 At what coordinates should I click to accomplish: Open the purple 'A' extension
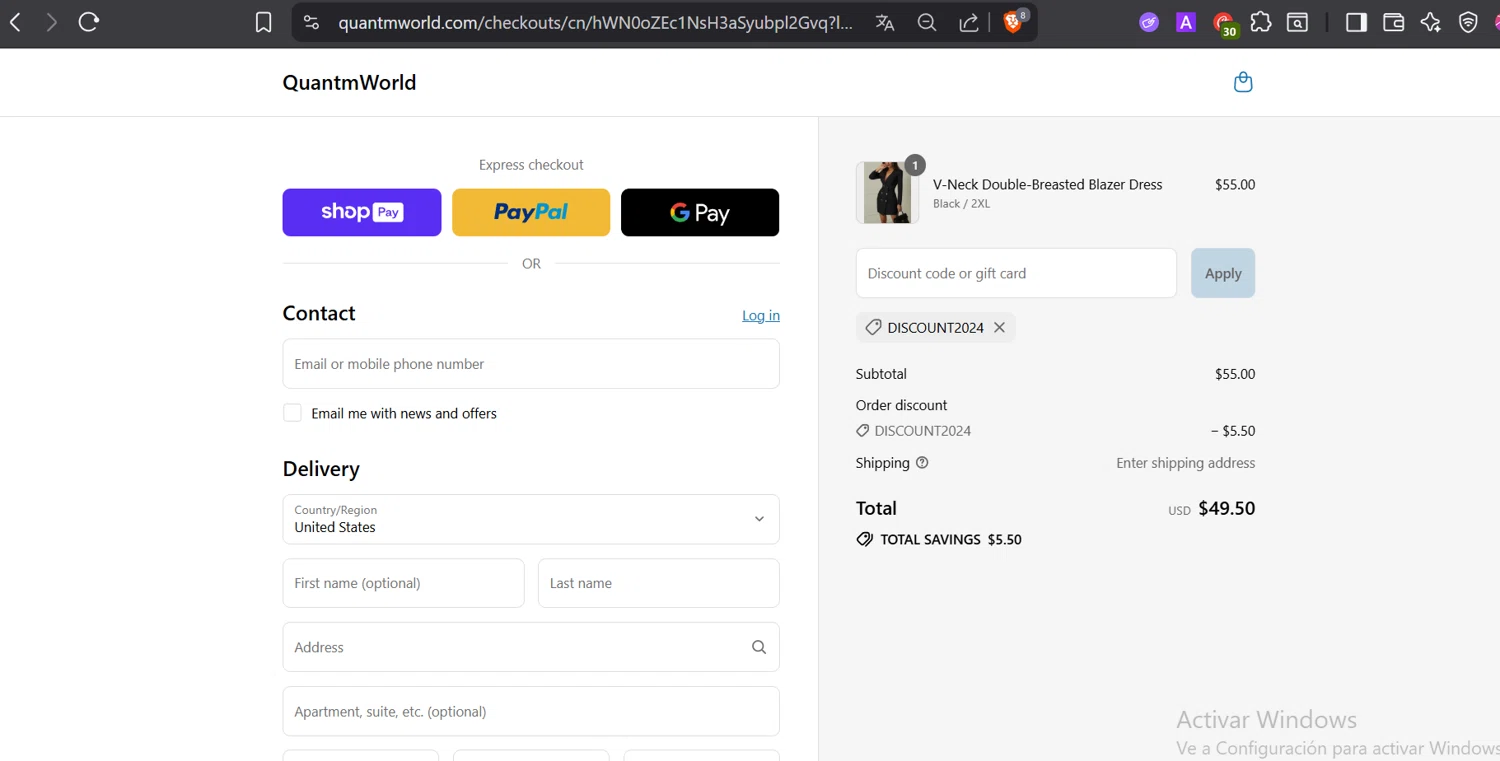[1186, 22]
